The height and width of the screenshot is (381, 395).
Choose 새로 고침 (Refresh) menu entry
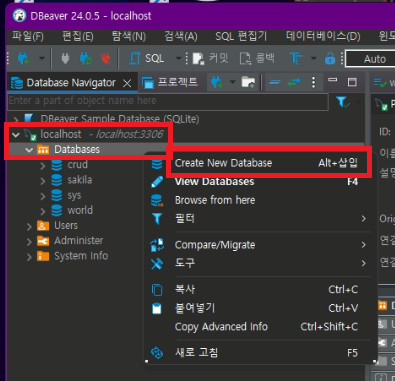pos(261,353)
